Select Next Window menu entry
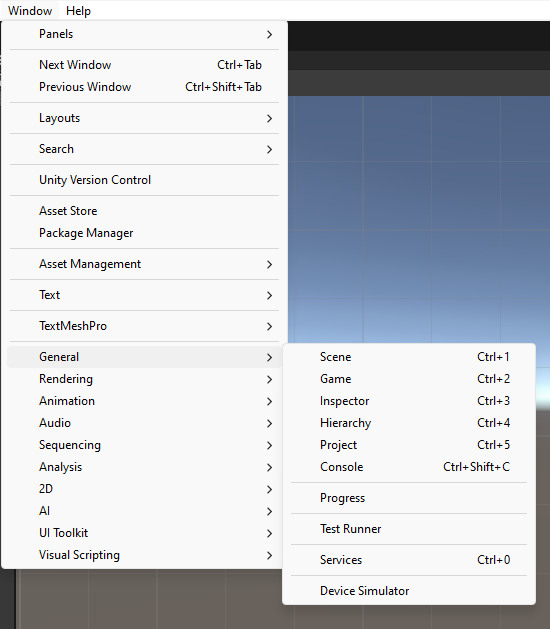 [144, 65]
